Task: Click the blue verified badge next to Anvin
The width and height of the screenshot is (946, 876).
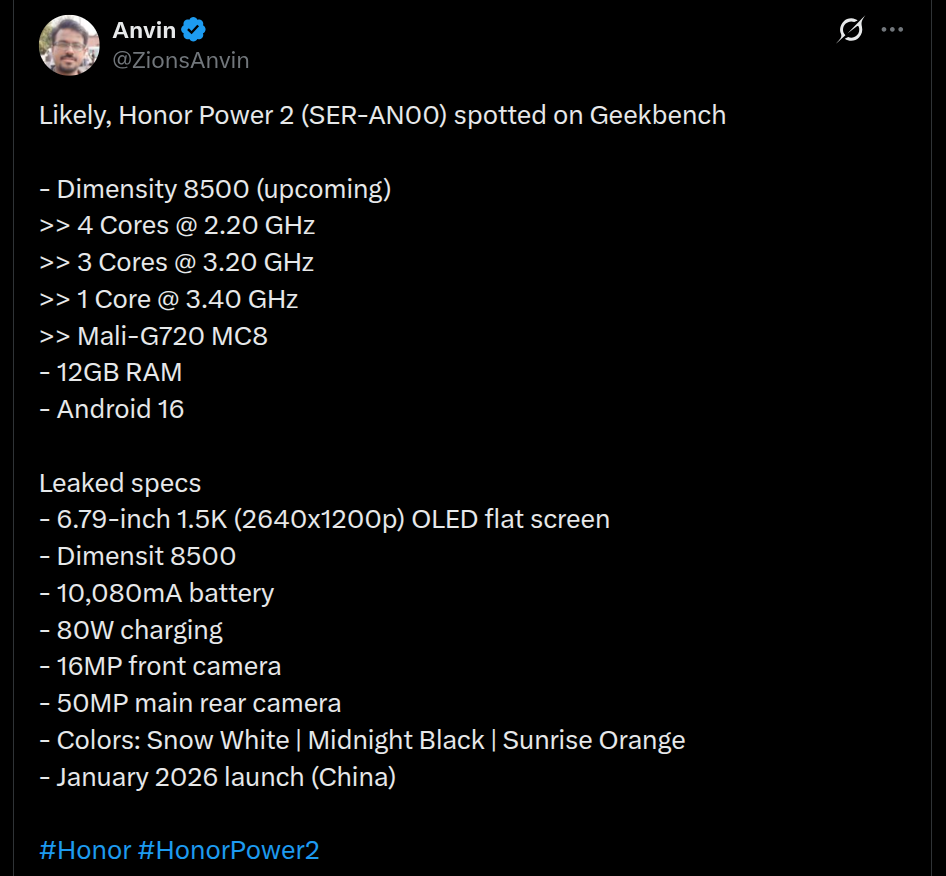Action: tap(194, 31)
